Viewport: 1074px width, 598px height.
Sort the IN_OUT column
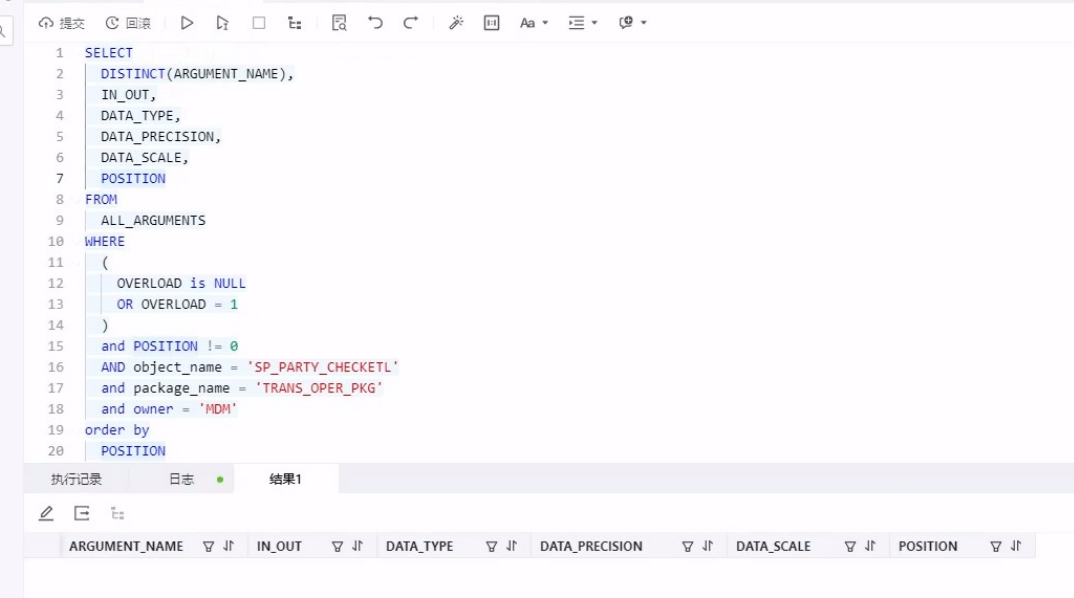358,546
